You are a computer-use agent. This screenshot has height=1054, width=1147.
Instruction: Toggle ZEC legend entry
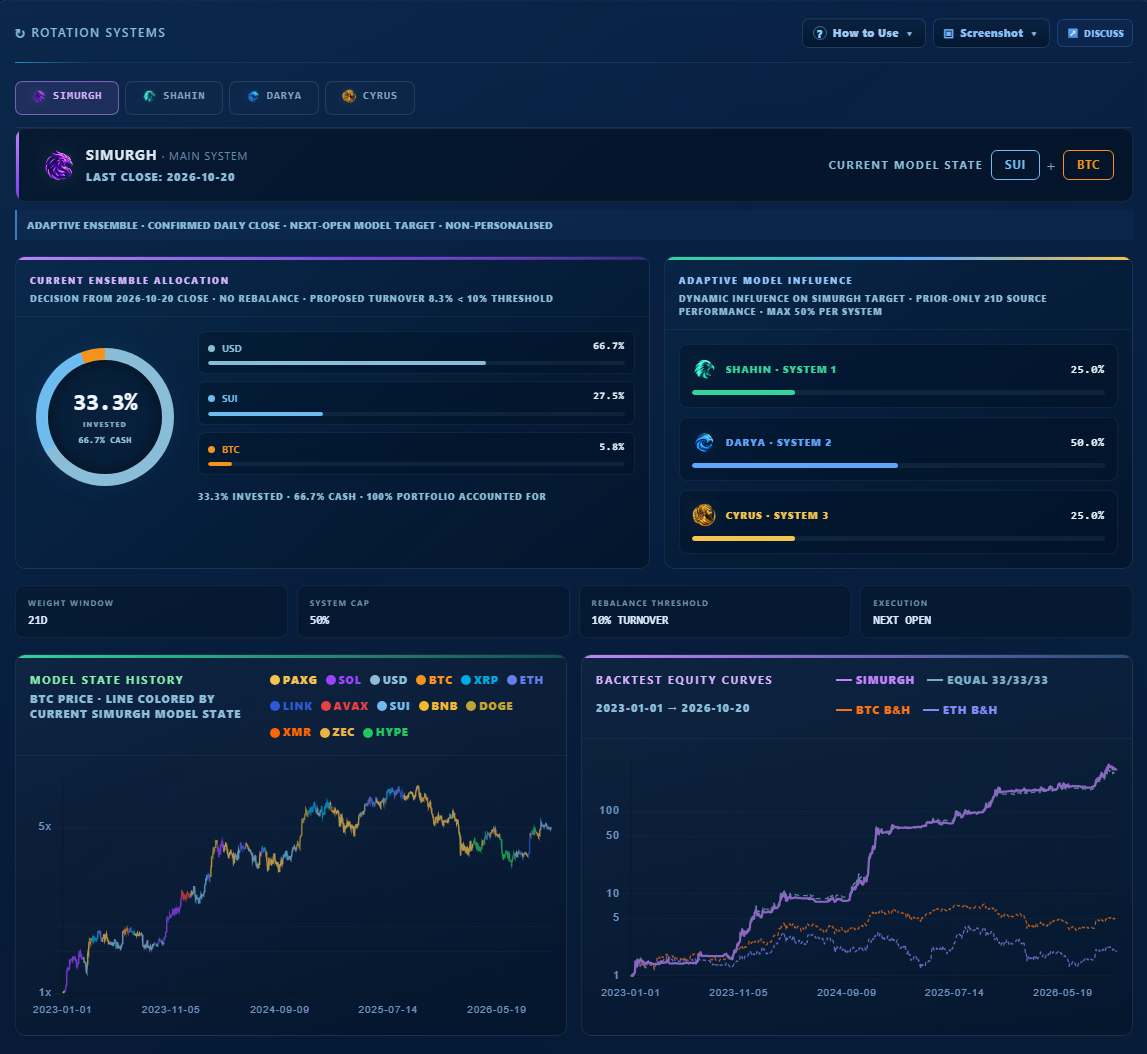pyautogui.click(x=337, y=733)
